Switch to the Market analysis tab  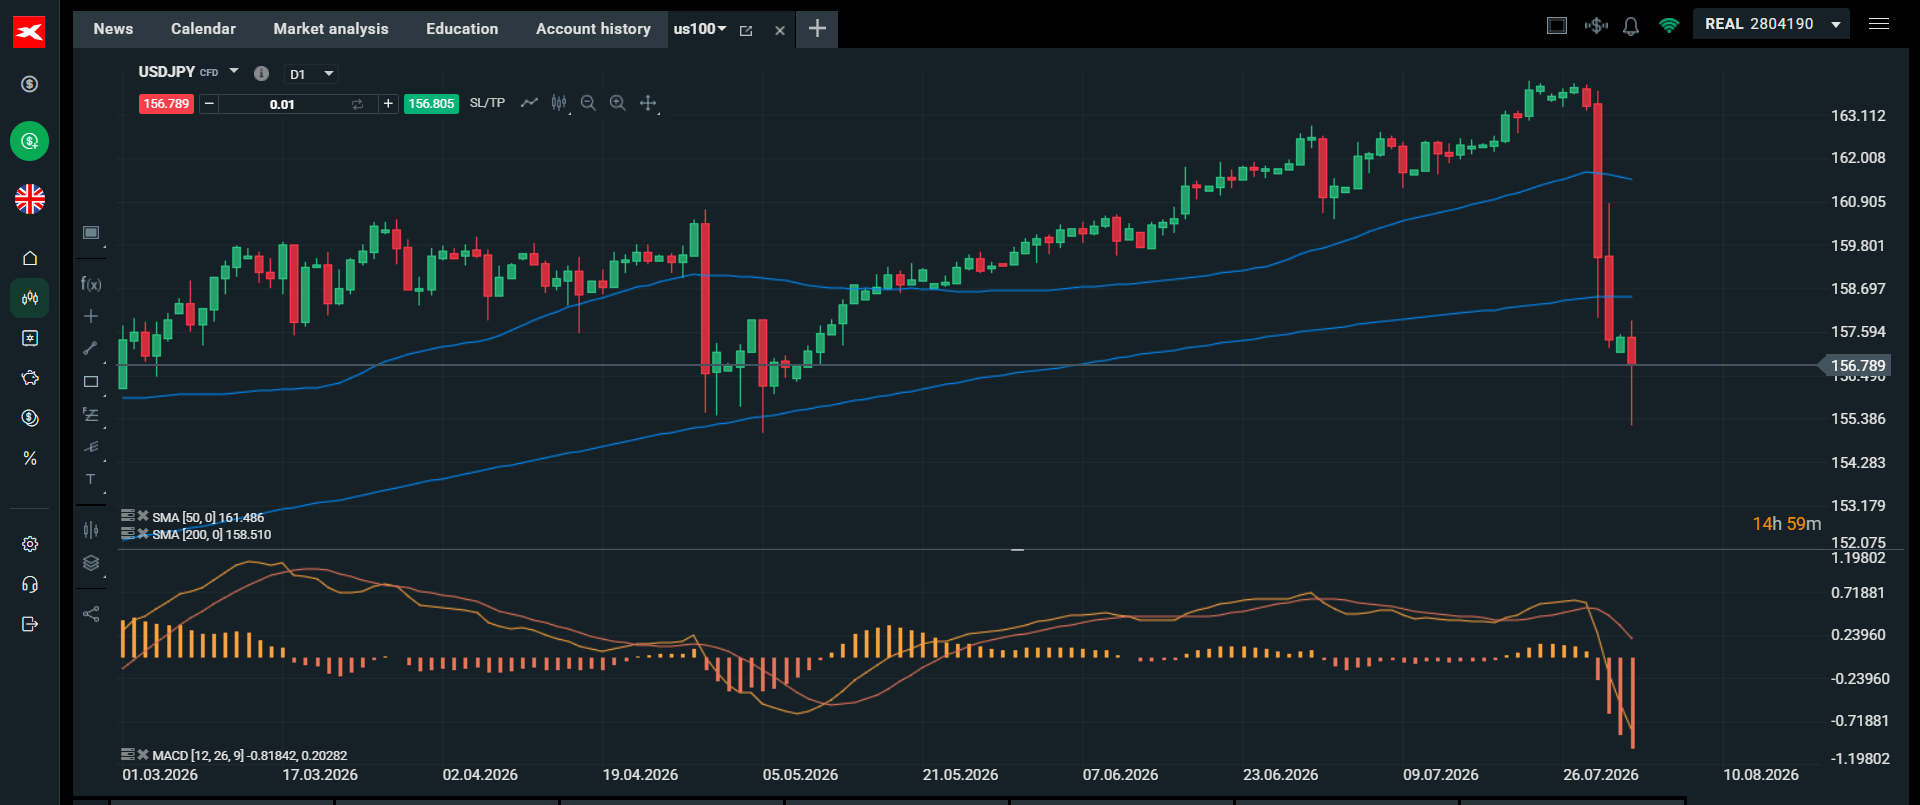pyautogui.click(x=331, y=29)
